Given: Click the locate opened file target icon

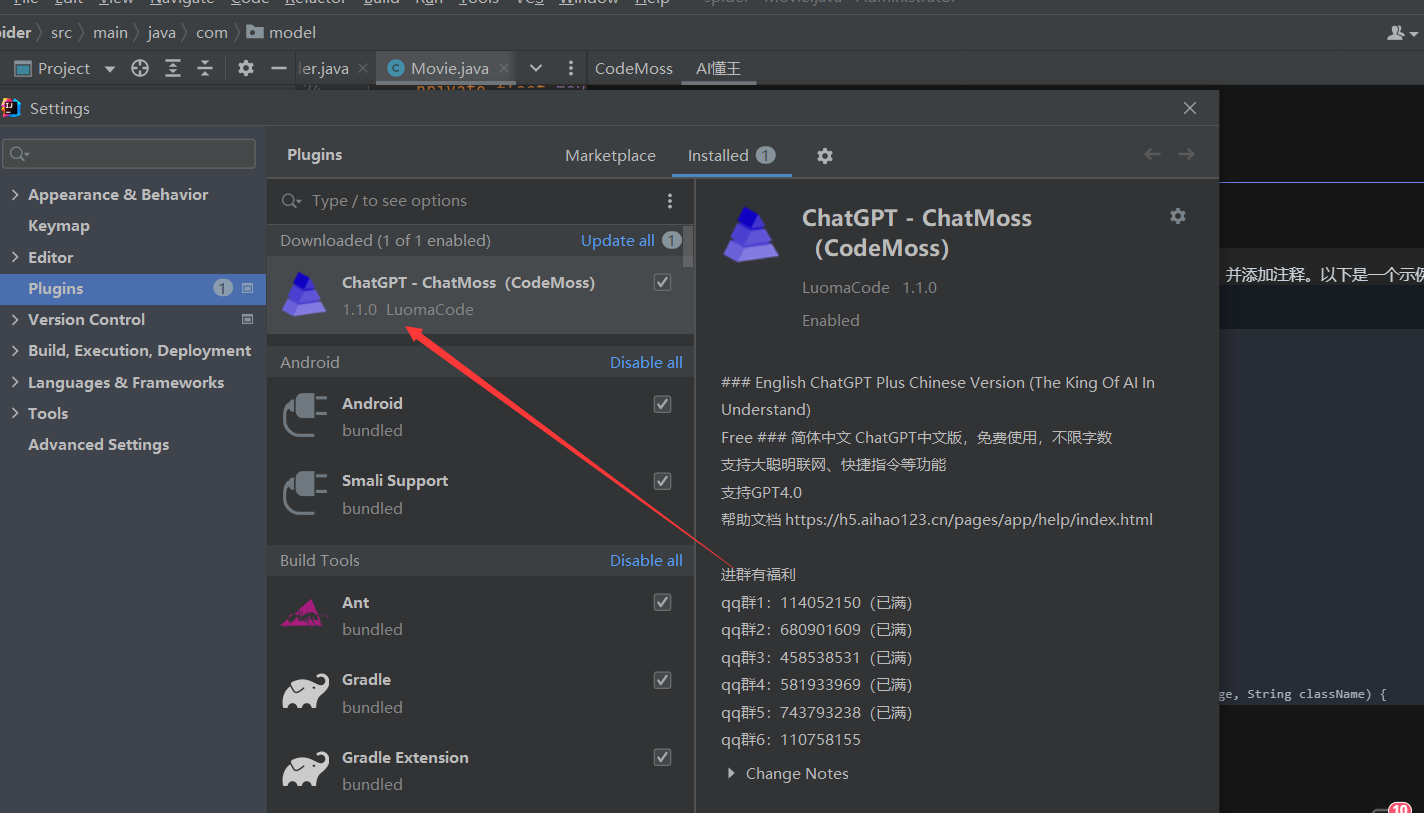Looking at the screenshot, I should (140, 68).
